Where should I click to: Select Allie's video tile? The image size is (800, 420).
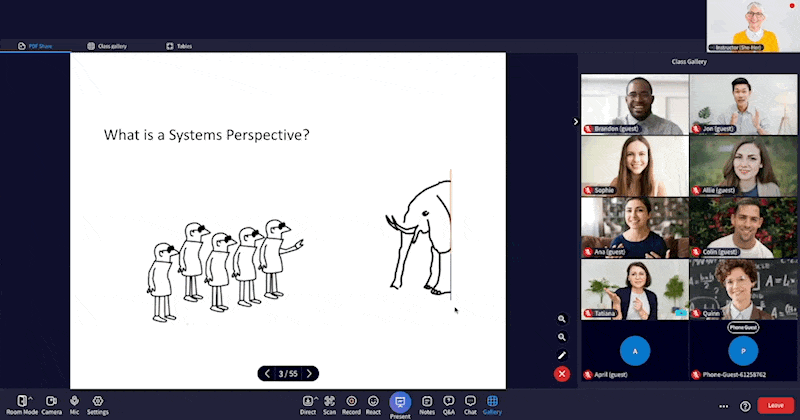tap(743, 166)
